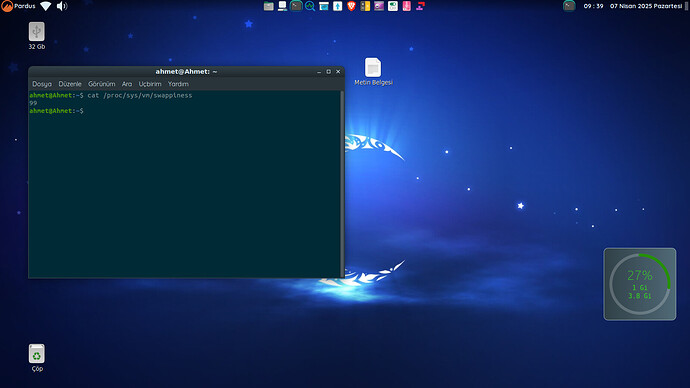This screenshot has width=690, height=388.
Task: Launch the file manager from the panel
Action: [268, 6]
